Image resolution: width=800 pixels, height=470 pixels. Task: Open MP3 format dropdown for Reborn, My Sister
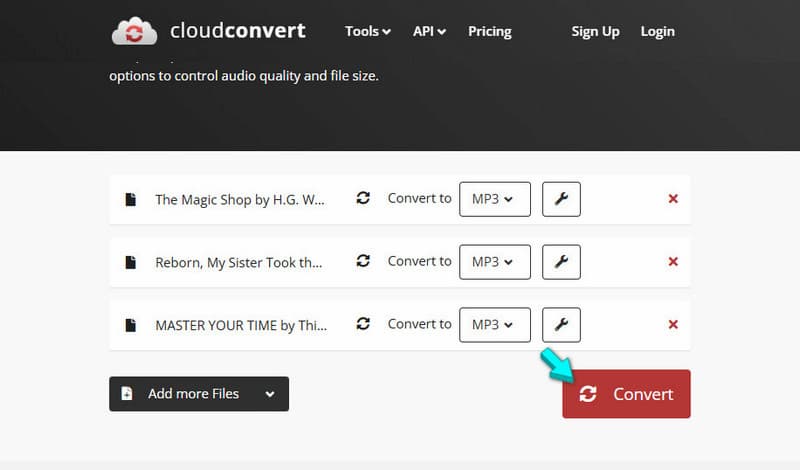click(495, 262)
